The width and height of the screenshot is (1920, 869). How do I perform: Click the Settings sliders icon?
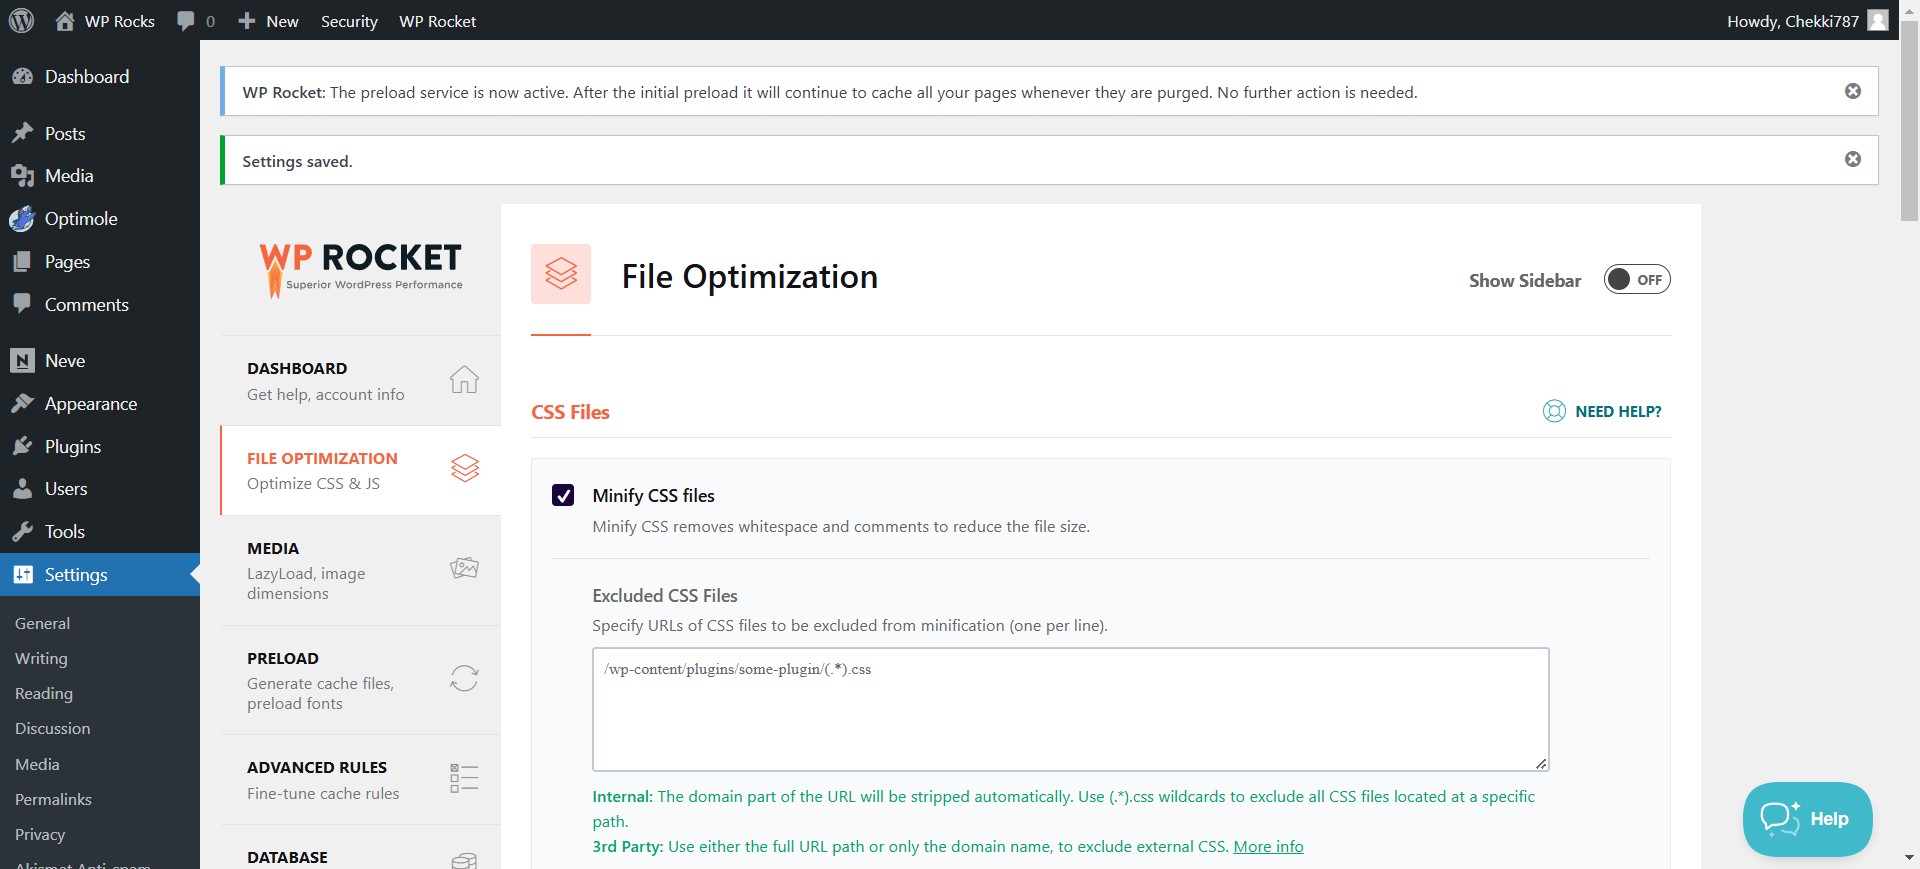[22, 574]
